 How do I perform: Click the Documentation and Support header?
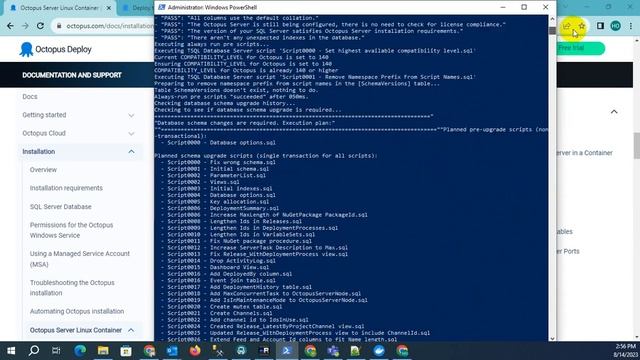pyautogui.click(x=72, y=75)
